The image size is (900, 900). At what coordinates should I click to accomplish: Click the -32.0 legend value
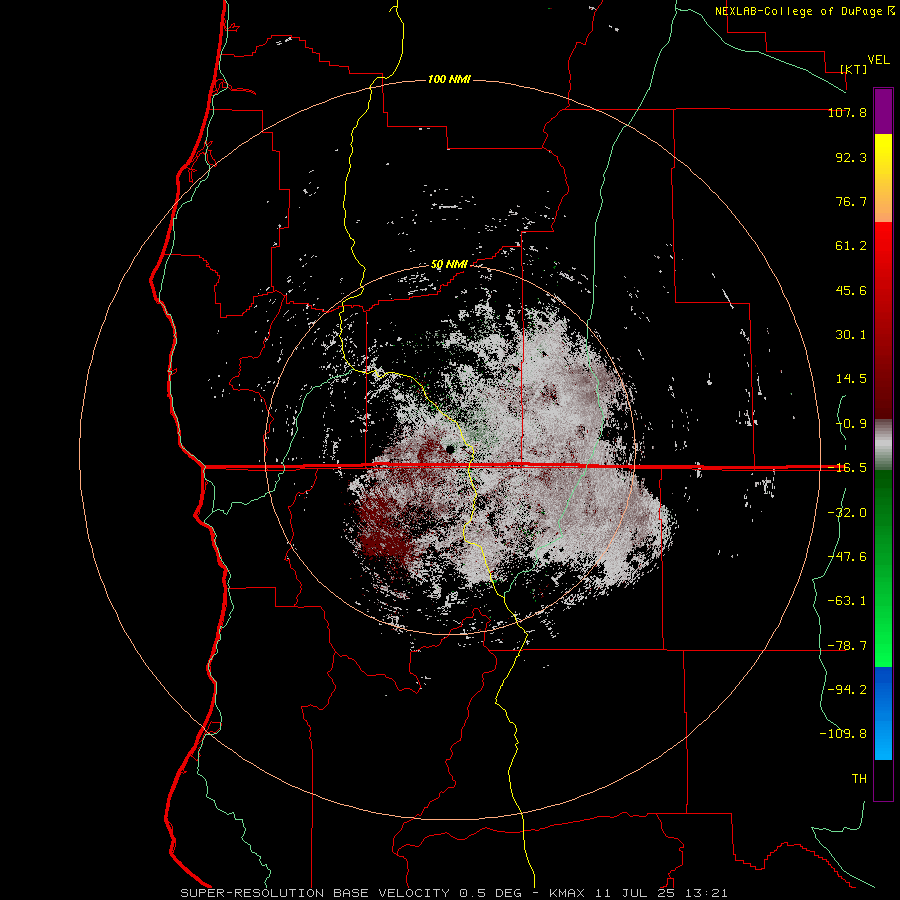click(x=847, y=513)
